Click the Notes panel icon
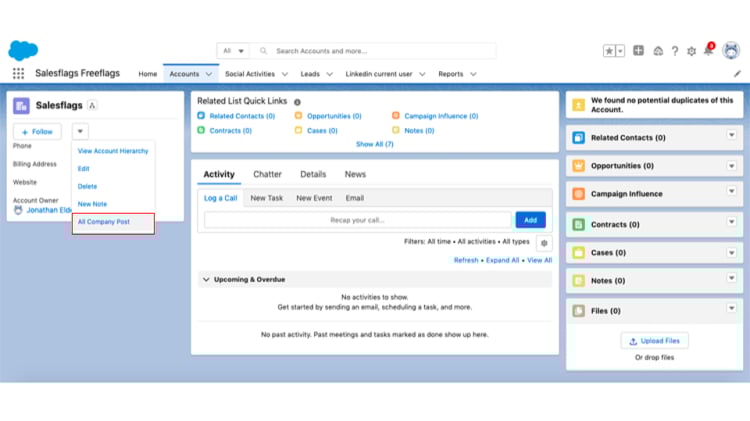 [x=578, y=281]
